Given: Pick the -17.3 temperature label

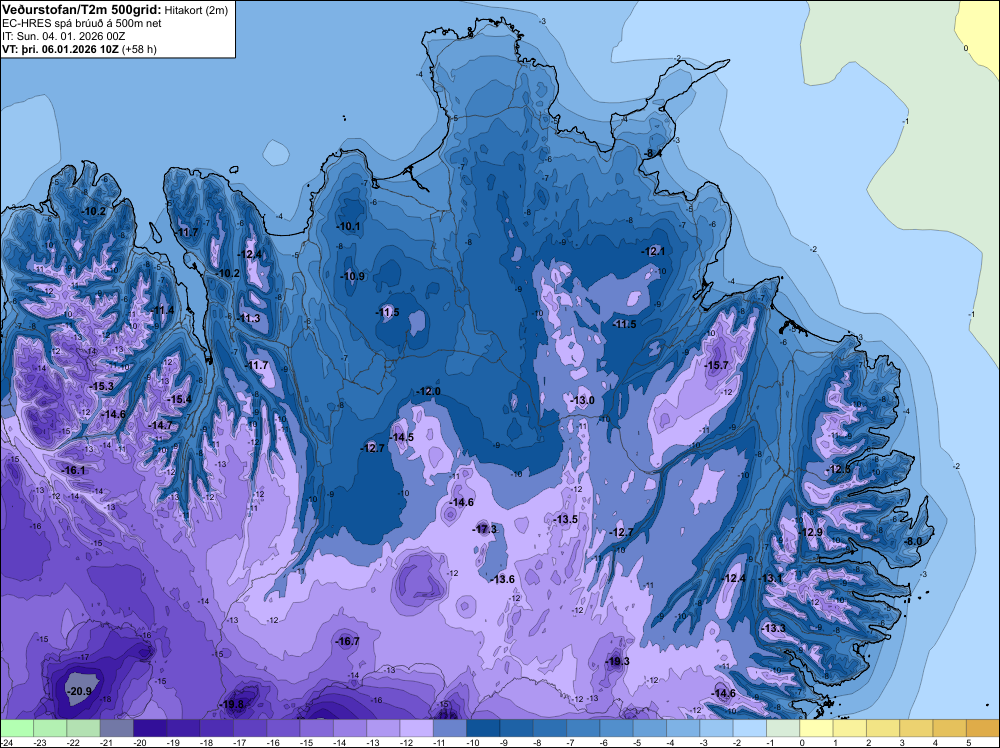Looking at the screenshot, I should click(485, 529).
